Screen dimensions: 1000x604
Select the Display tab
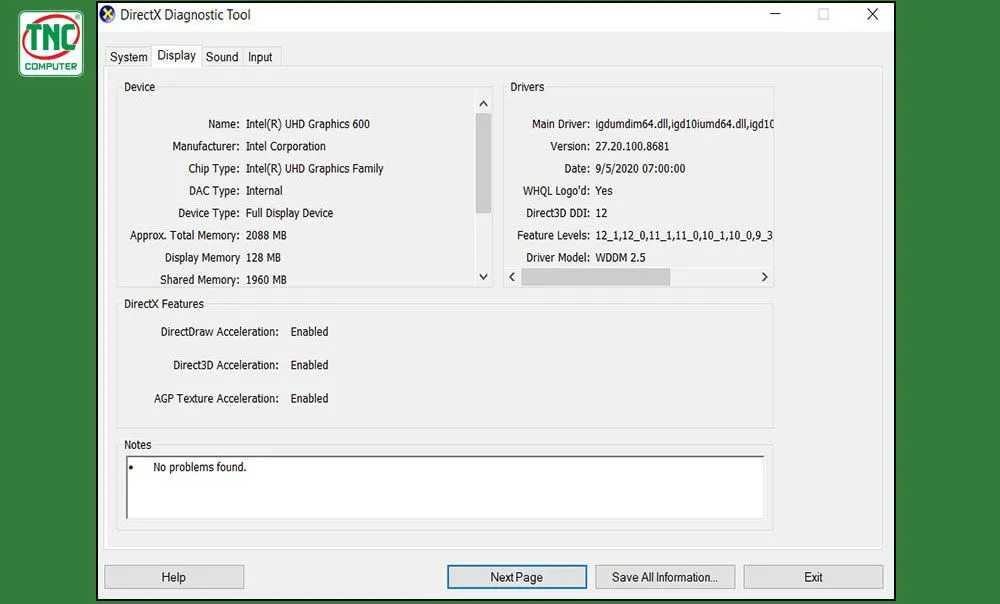[177, 56]
